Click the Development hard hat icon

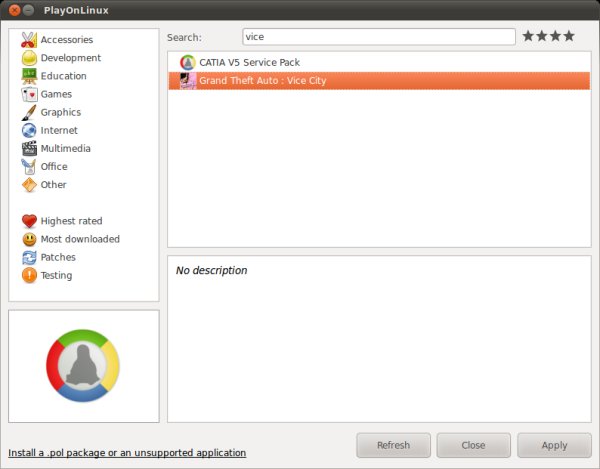point(29,58)
